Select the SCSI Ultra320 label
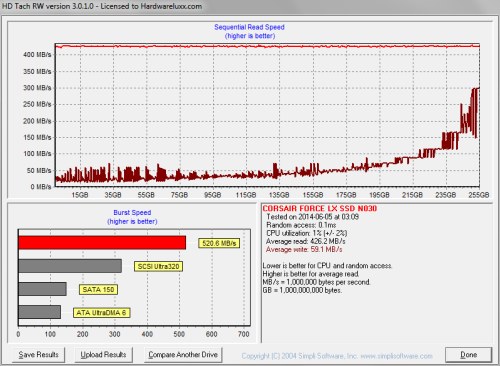This screenshot has width=500, height=366. 158,266
